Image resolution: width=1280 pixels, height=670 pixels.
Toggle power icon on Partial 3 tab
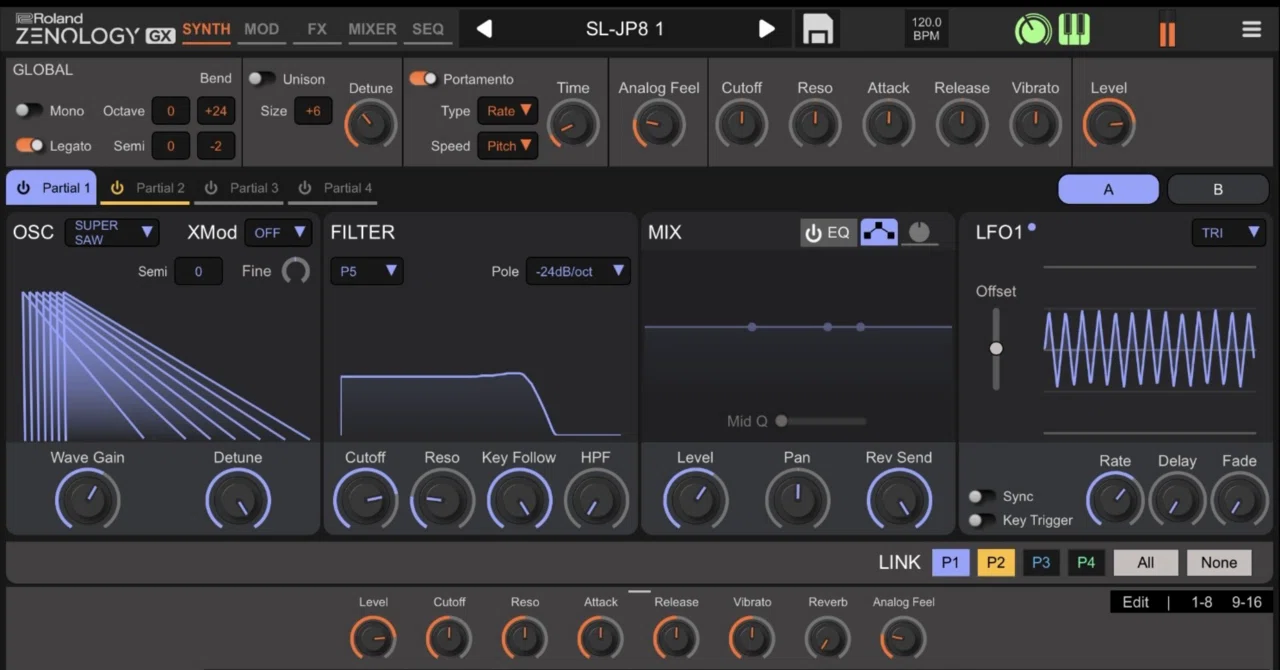pyautogui.click(x=211, y=188)
